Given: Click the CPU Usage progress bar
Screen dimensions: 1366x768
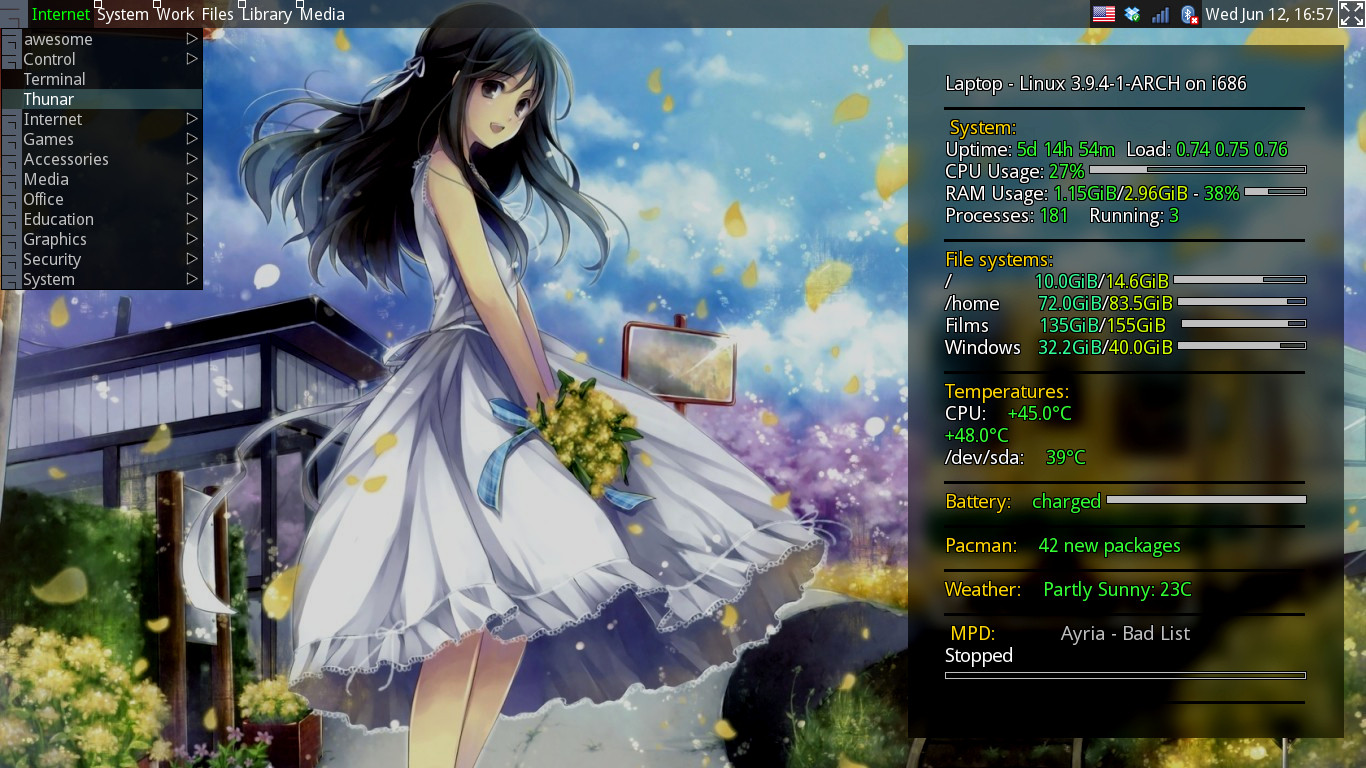Looking at the screenshot, I should (1197, 170).
